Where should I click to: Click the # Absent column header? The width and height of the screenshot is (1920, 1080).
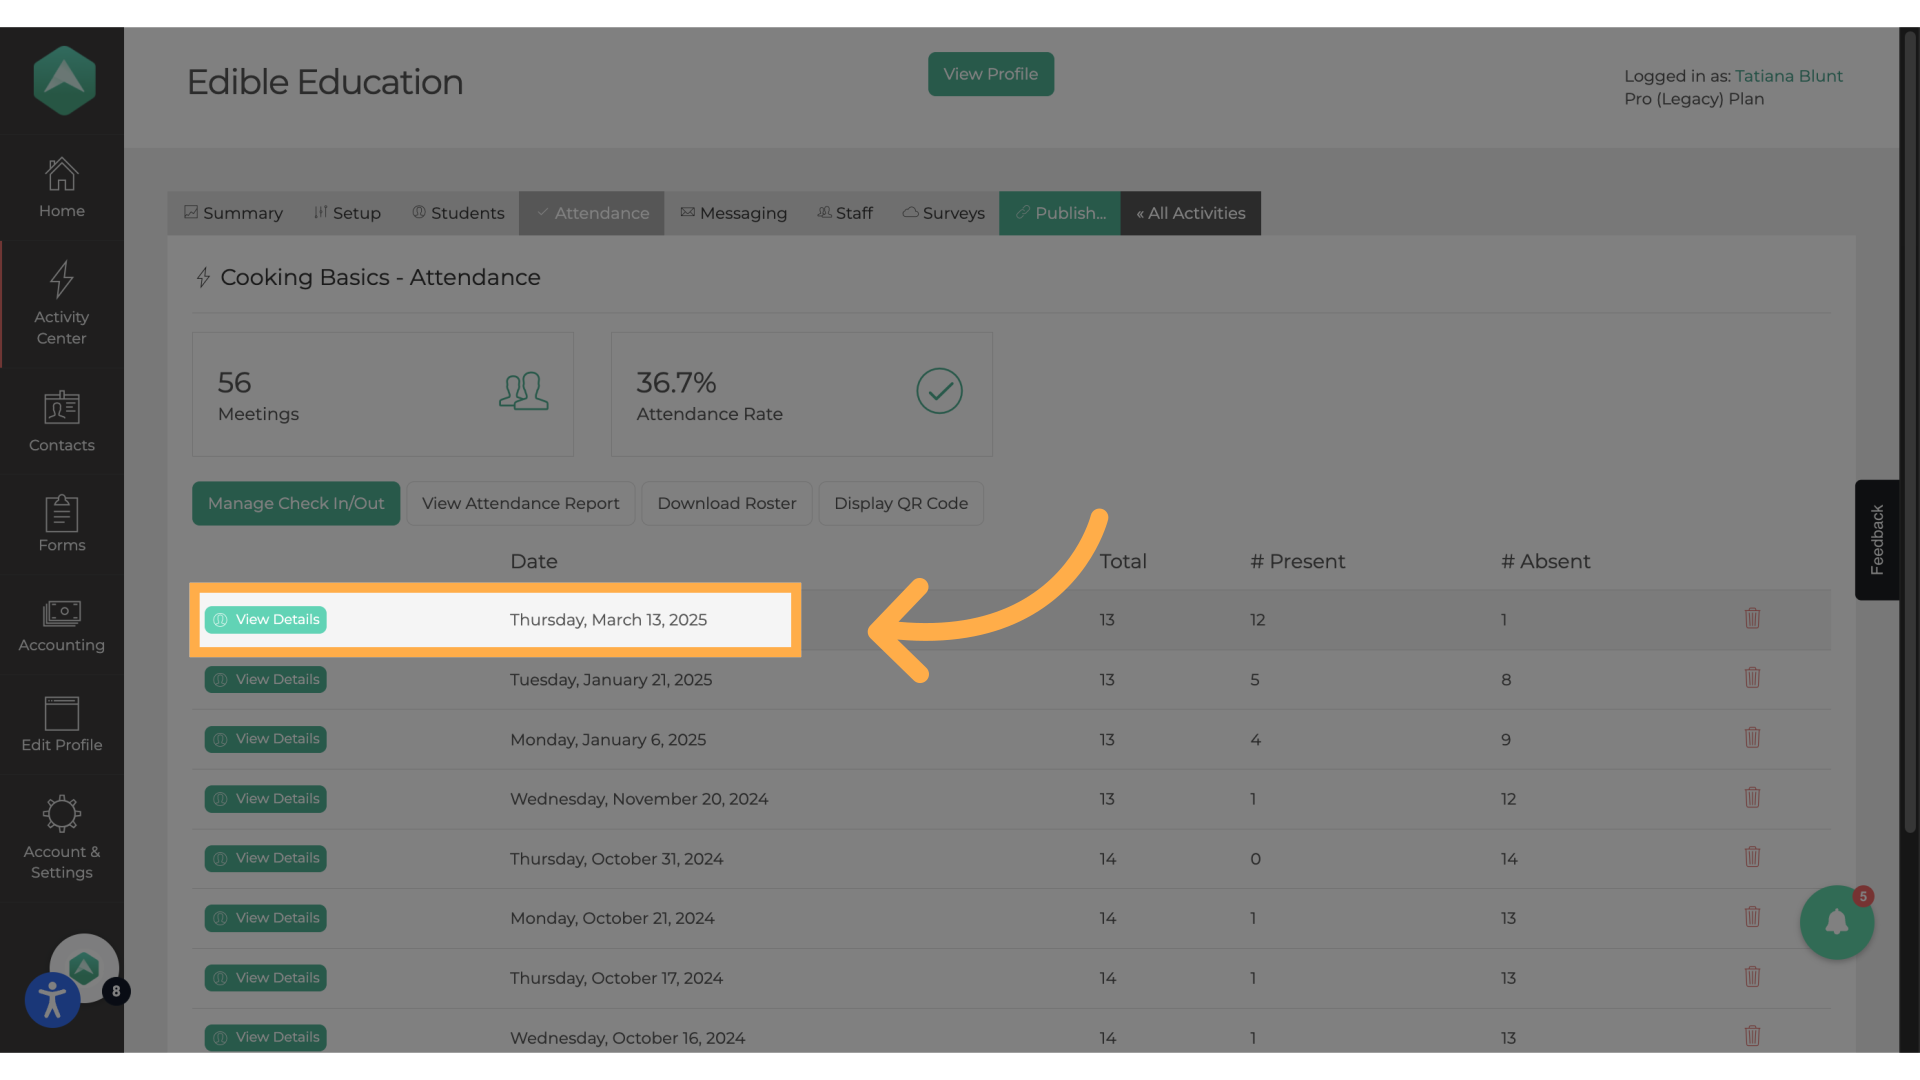coord(1545,562)
